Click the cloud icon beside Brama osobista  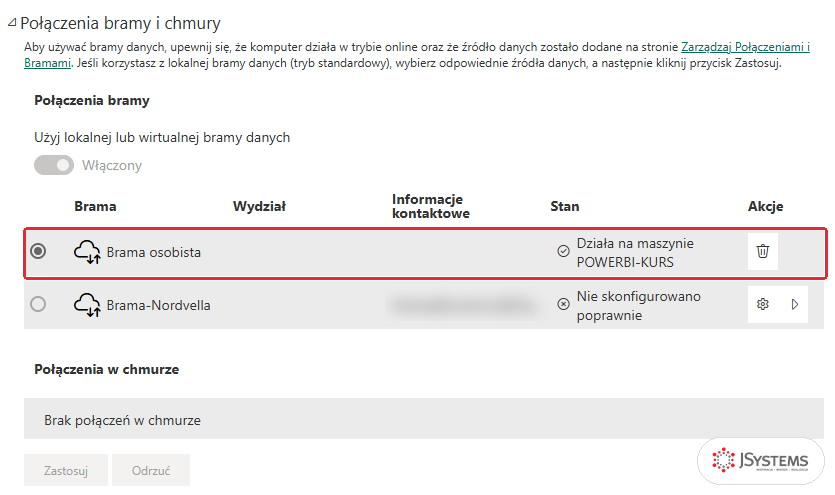tap(87, 252)
